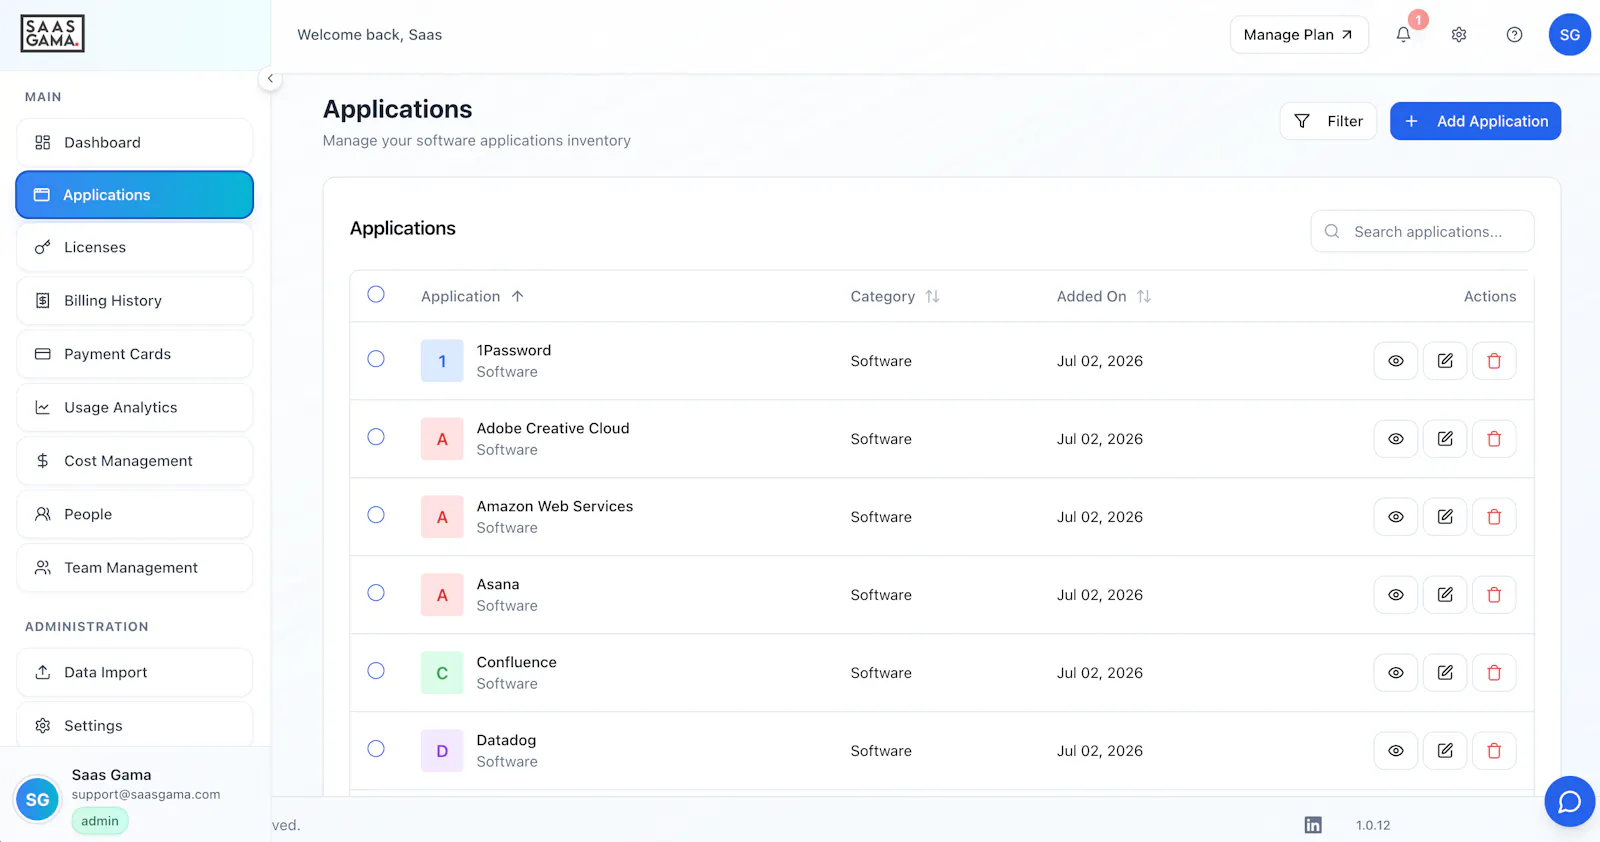The height and width of the screenshot is (842, 1600).
Task: Toggle the select-all applications checkbox
Action: (376, 294)
